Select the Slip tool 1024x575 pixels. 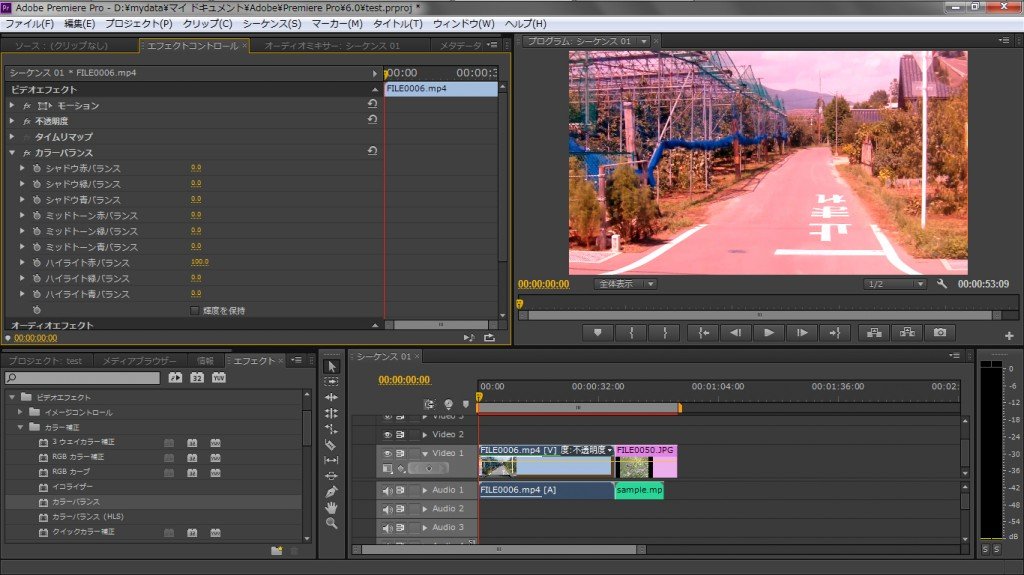tap(332, 460)
